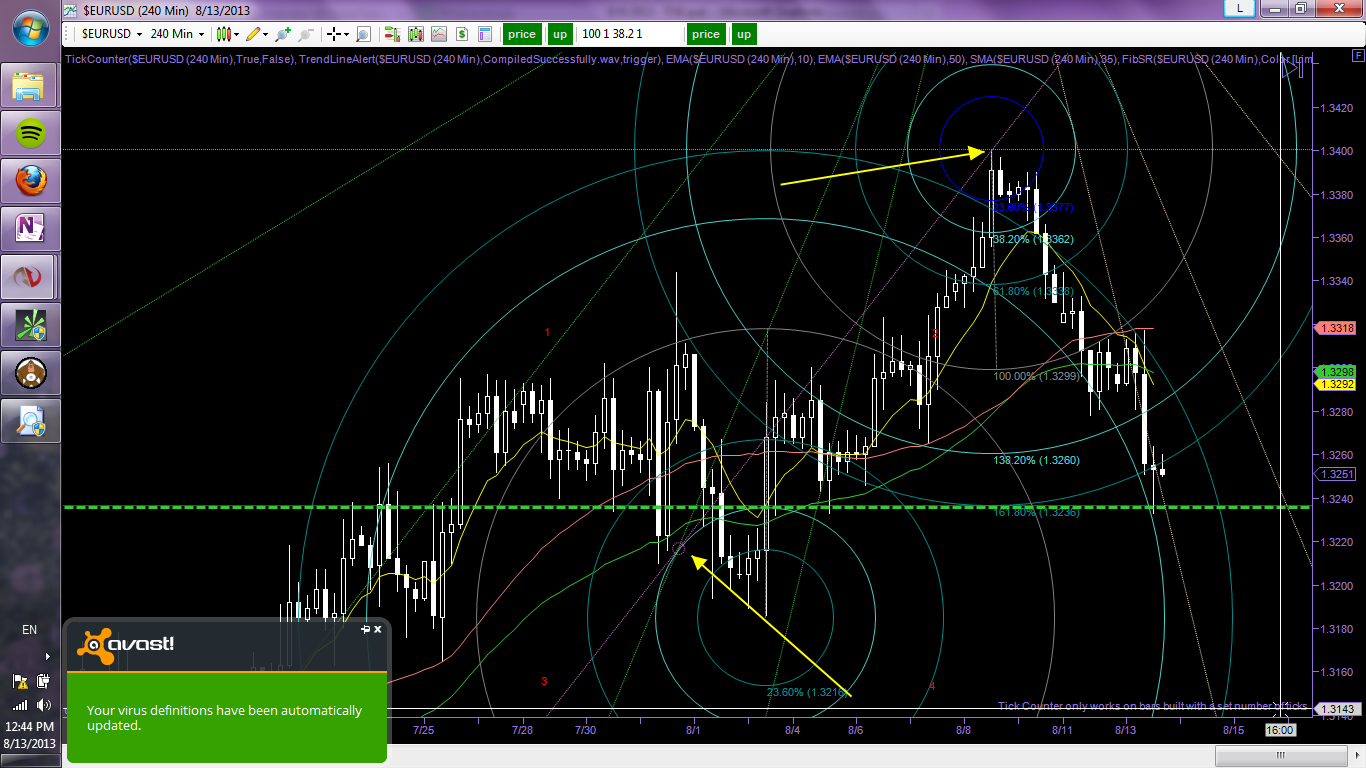This screenshot has height=768, width=1366.
Task: Click the candlestick chart style icon
Action: pos(223,34)
